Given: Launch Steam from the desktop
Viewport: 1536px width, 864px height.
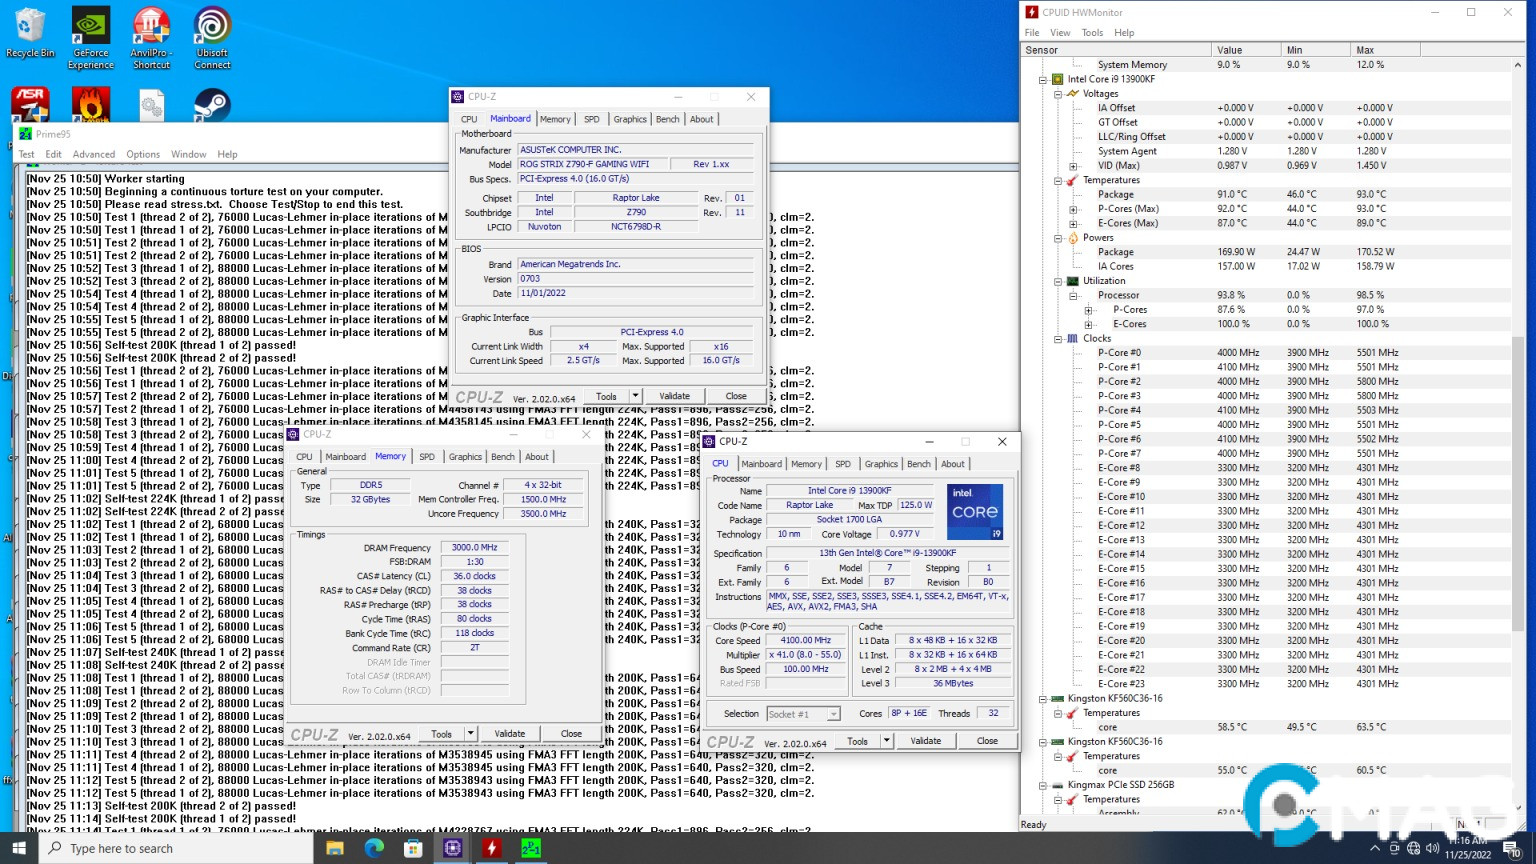Looking at the screenshot, I should [212, 105].
